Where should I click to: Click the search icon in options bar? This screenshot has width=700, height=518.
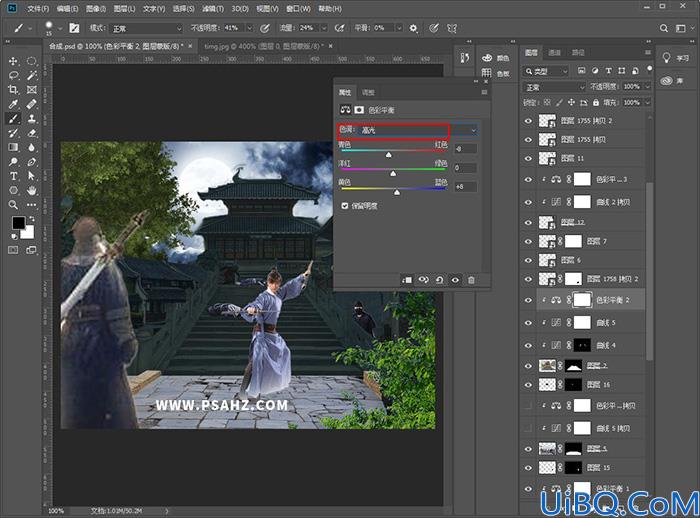[x=664, y=28]
